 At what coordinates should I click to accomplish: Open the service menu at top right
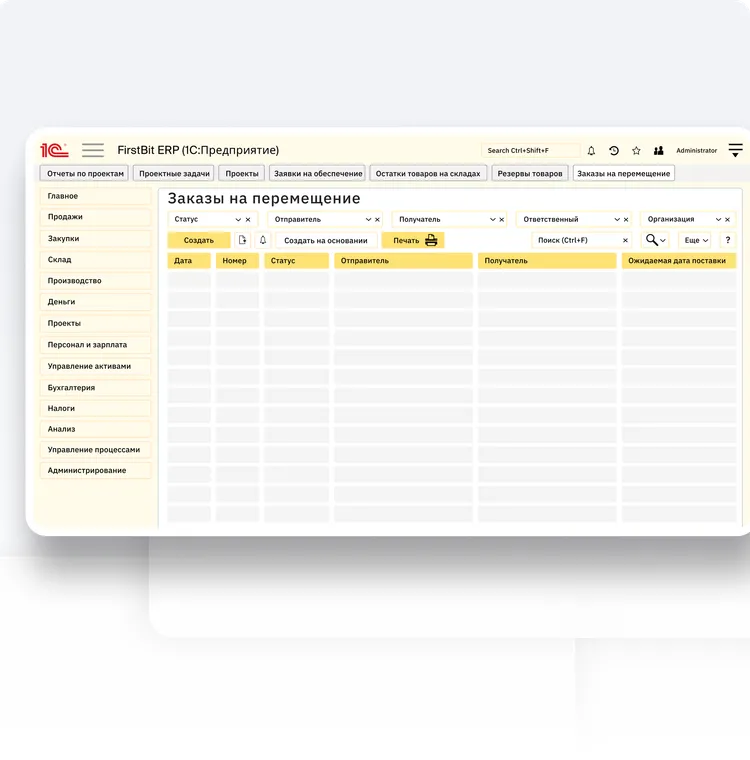735,151
